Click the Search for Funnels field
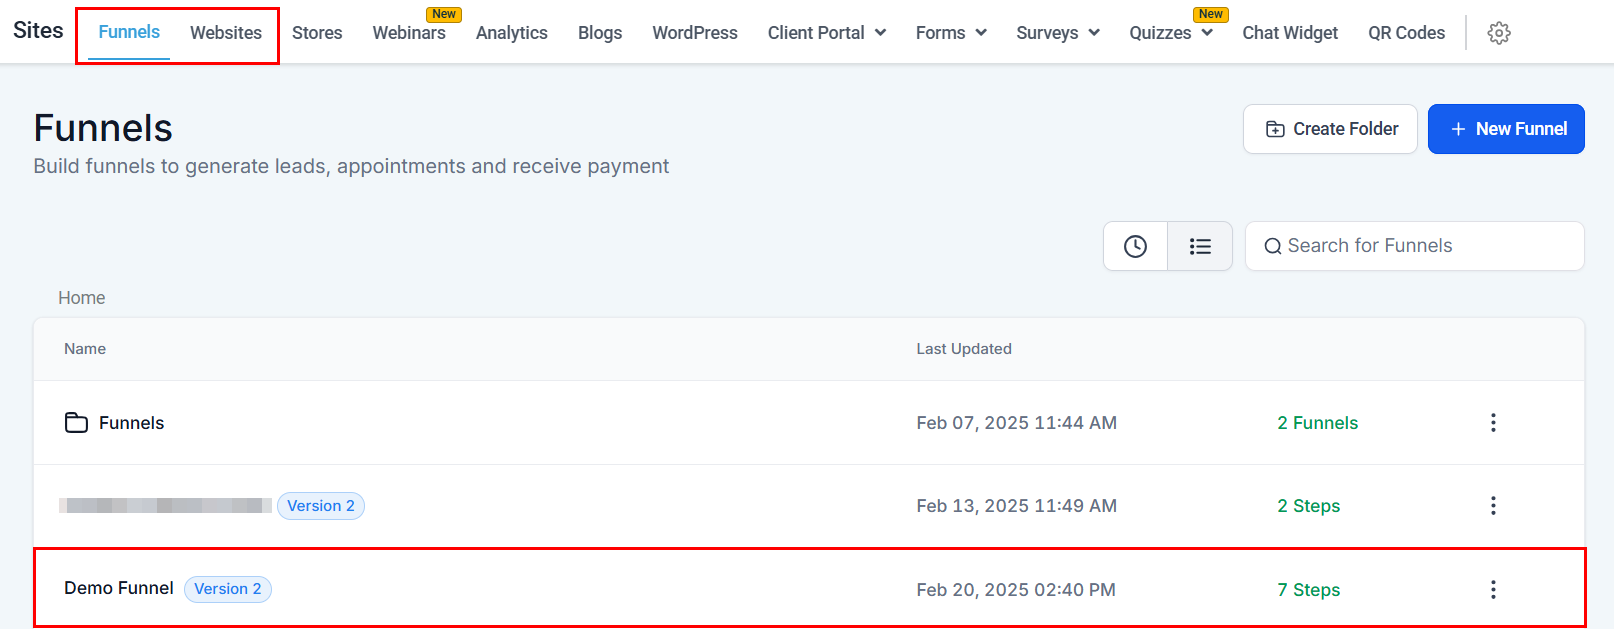The height and width of the screenshot is (629, 1614). [x=1414, y=246]
